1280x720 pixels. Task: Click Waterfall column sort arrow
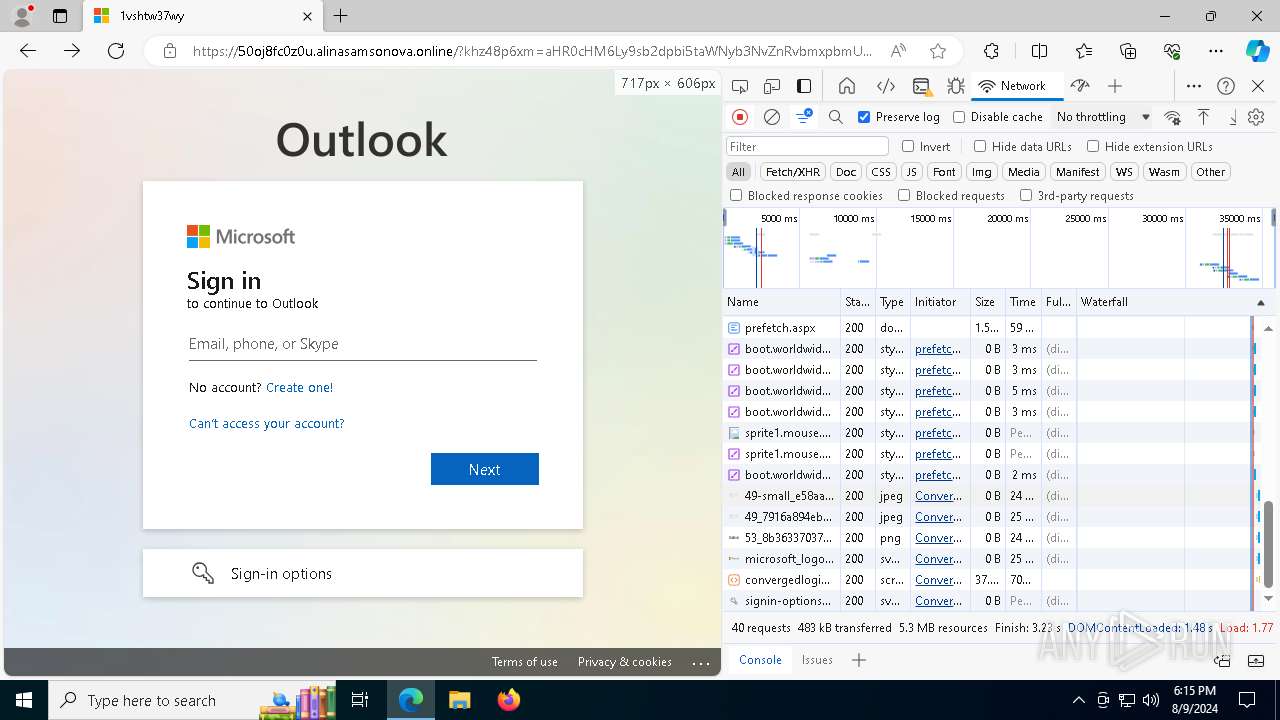tap(1260, 302)
